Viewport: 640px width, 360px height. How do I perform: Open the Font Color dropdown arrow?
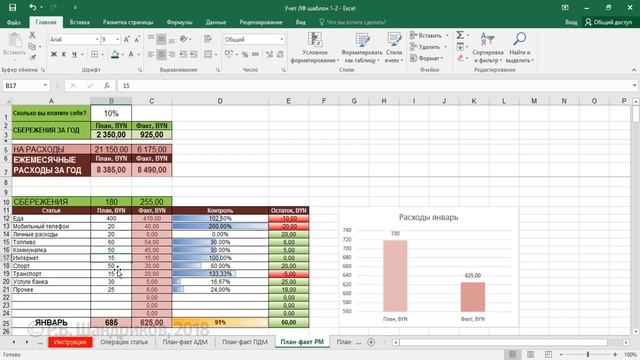pyautogui.click(x=139, y=54)
